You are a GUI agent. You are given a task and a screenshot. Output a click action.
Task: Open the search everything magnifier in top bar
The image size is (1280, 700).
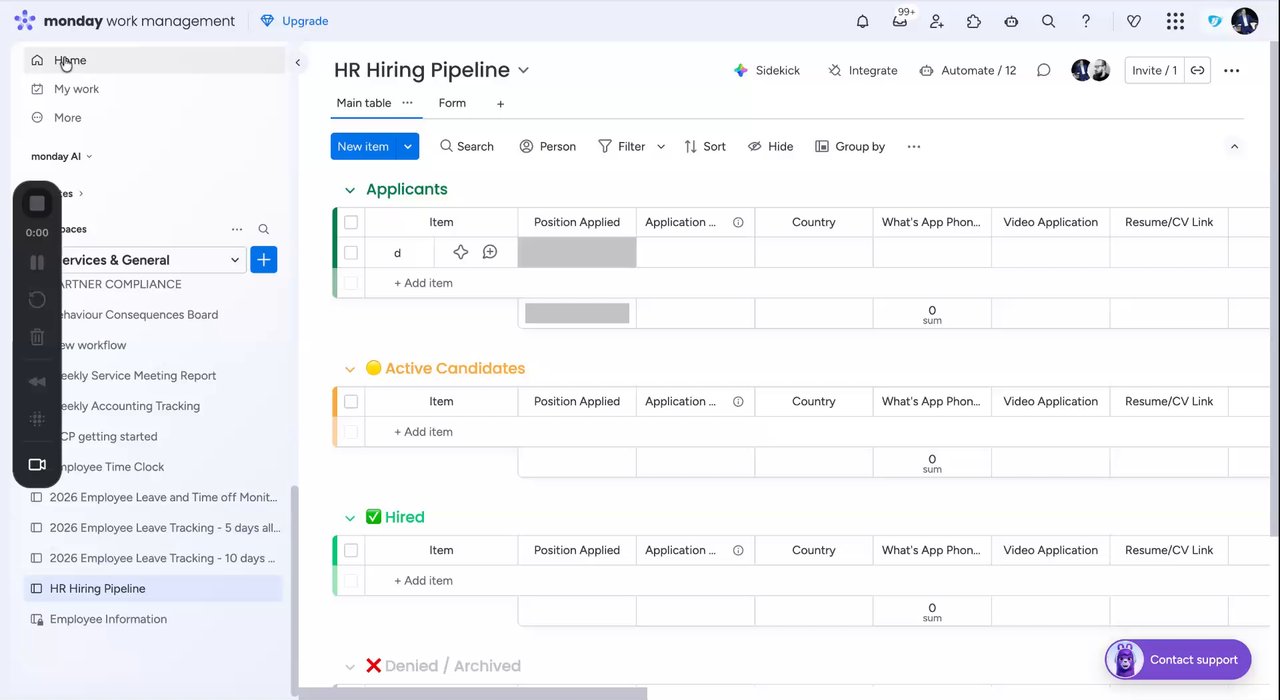pos(1048,21)
